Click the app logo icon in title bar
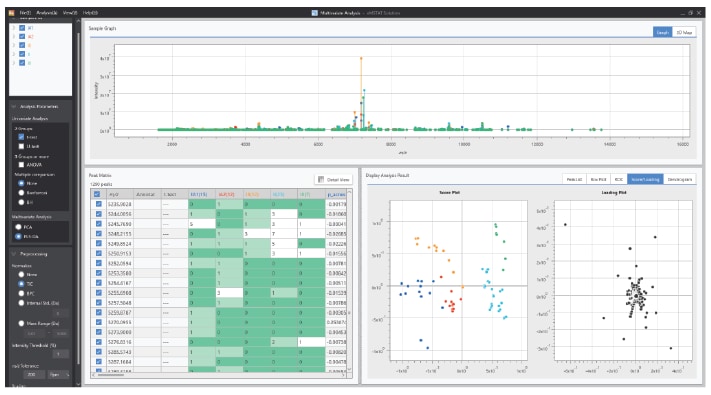 [11, 13]
